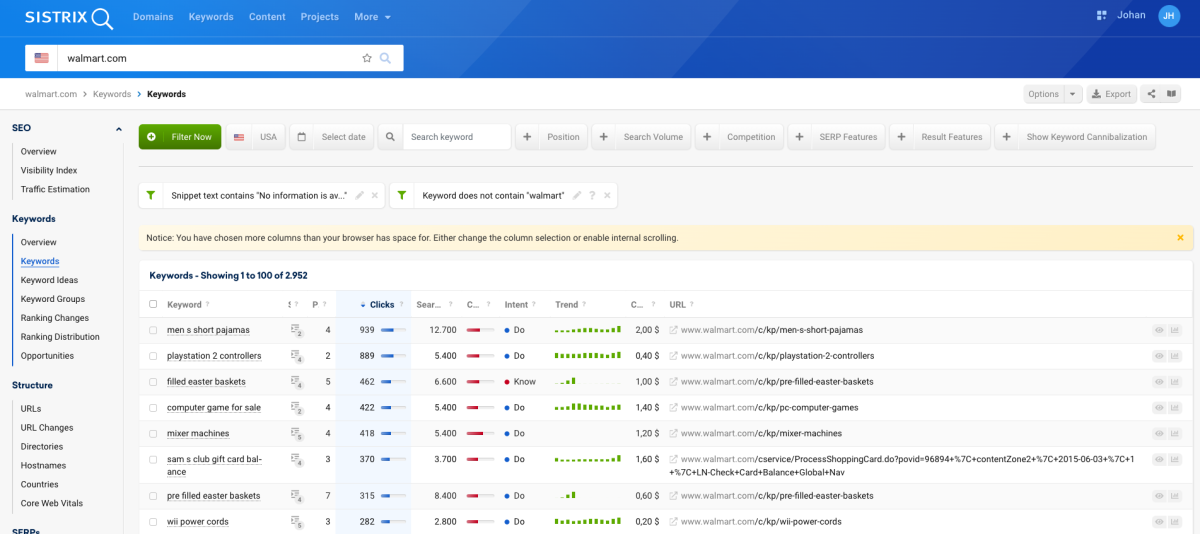The height and width of the screenshot is (534, 1200).
Task: Click the Trend column help question mark
Action: [586, 305]
